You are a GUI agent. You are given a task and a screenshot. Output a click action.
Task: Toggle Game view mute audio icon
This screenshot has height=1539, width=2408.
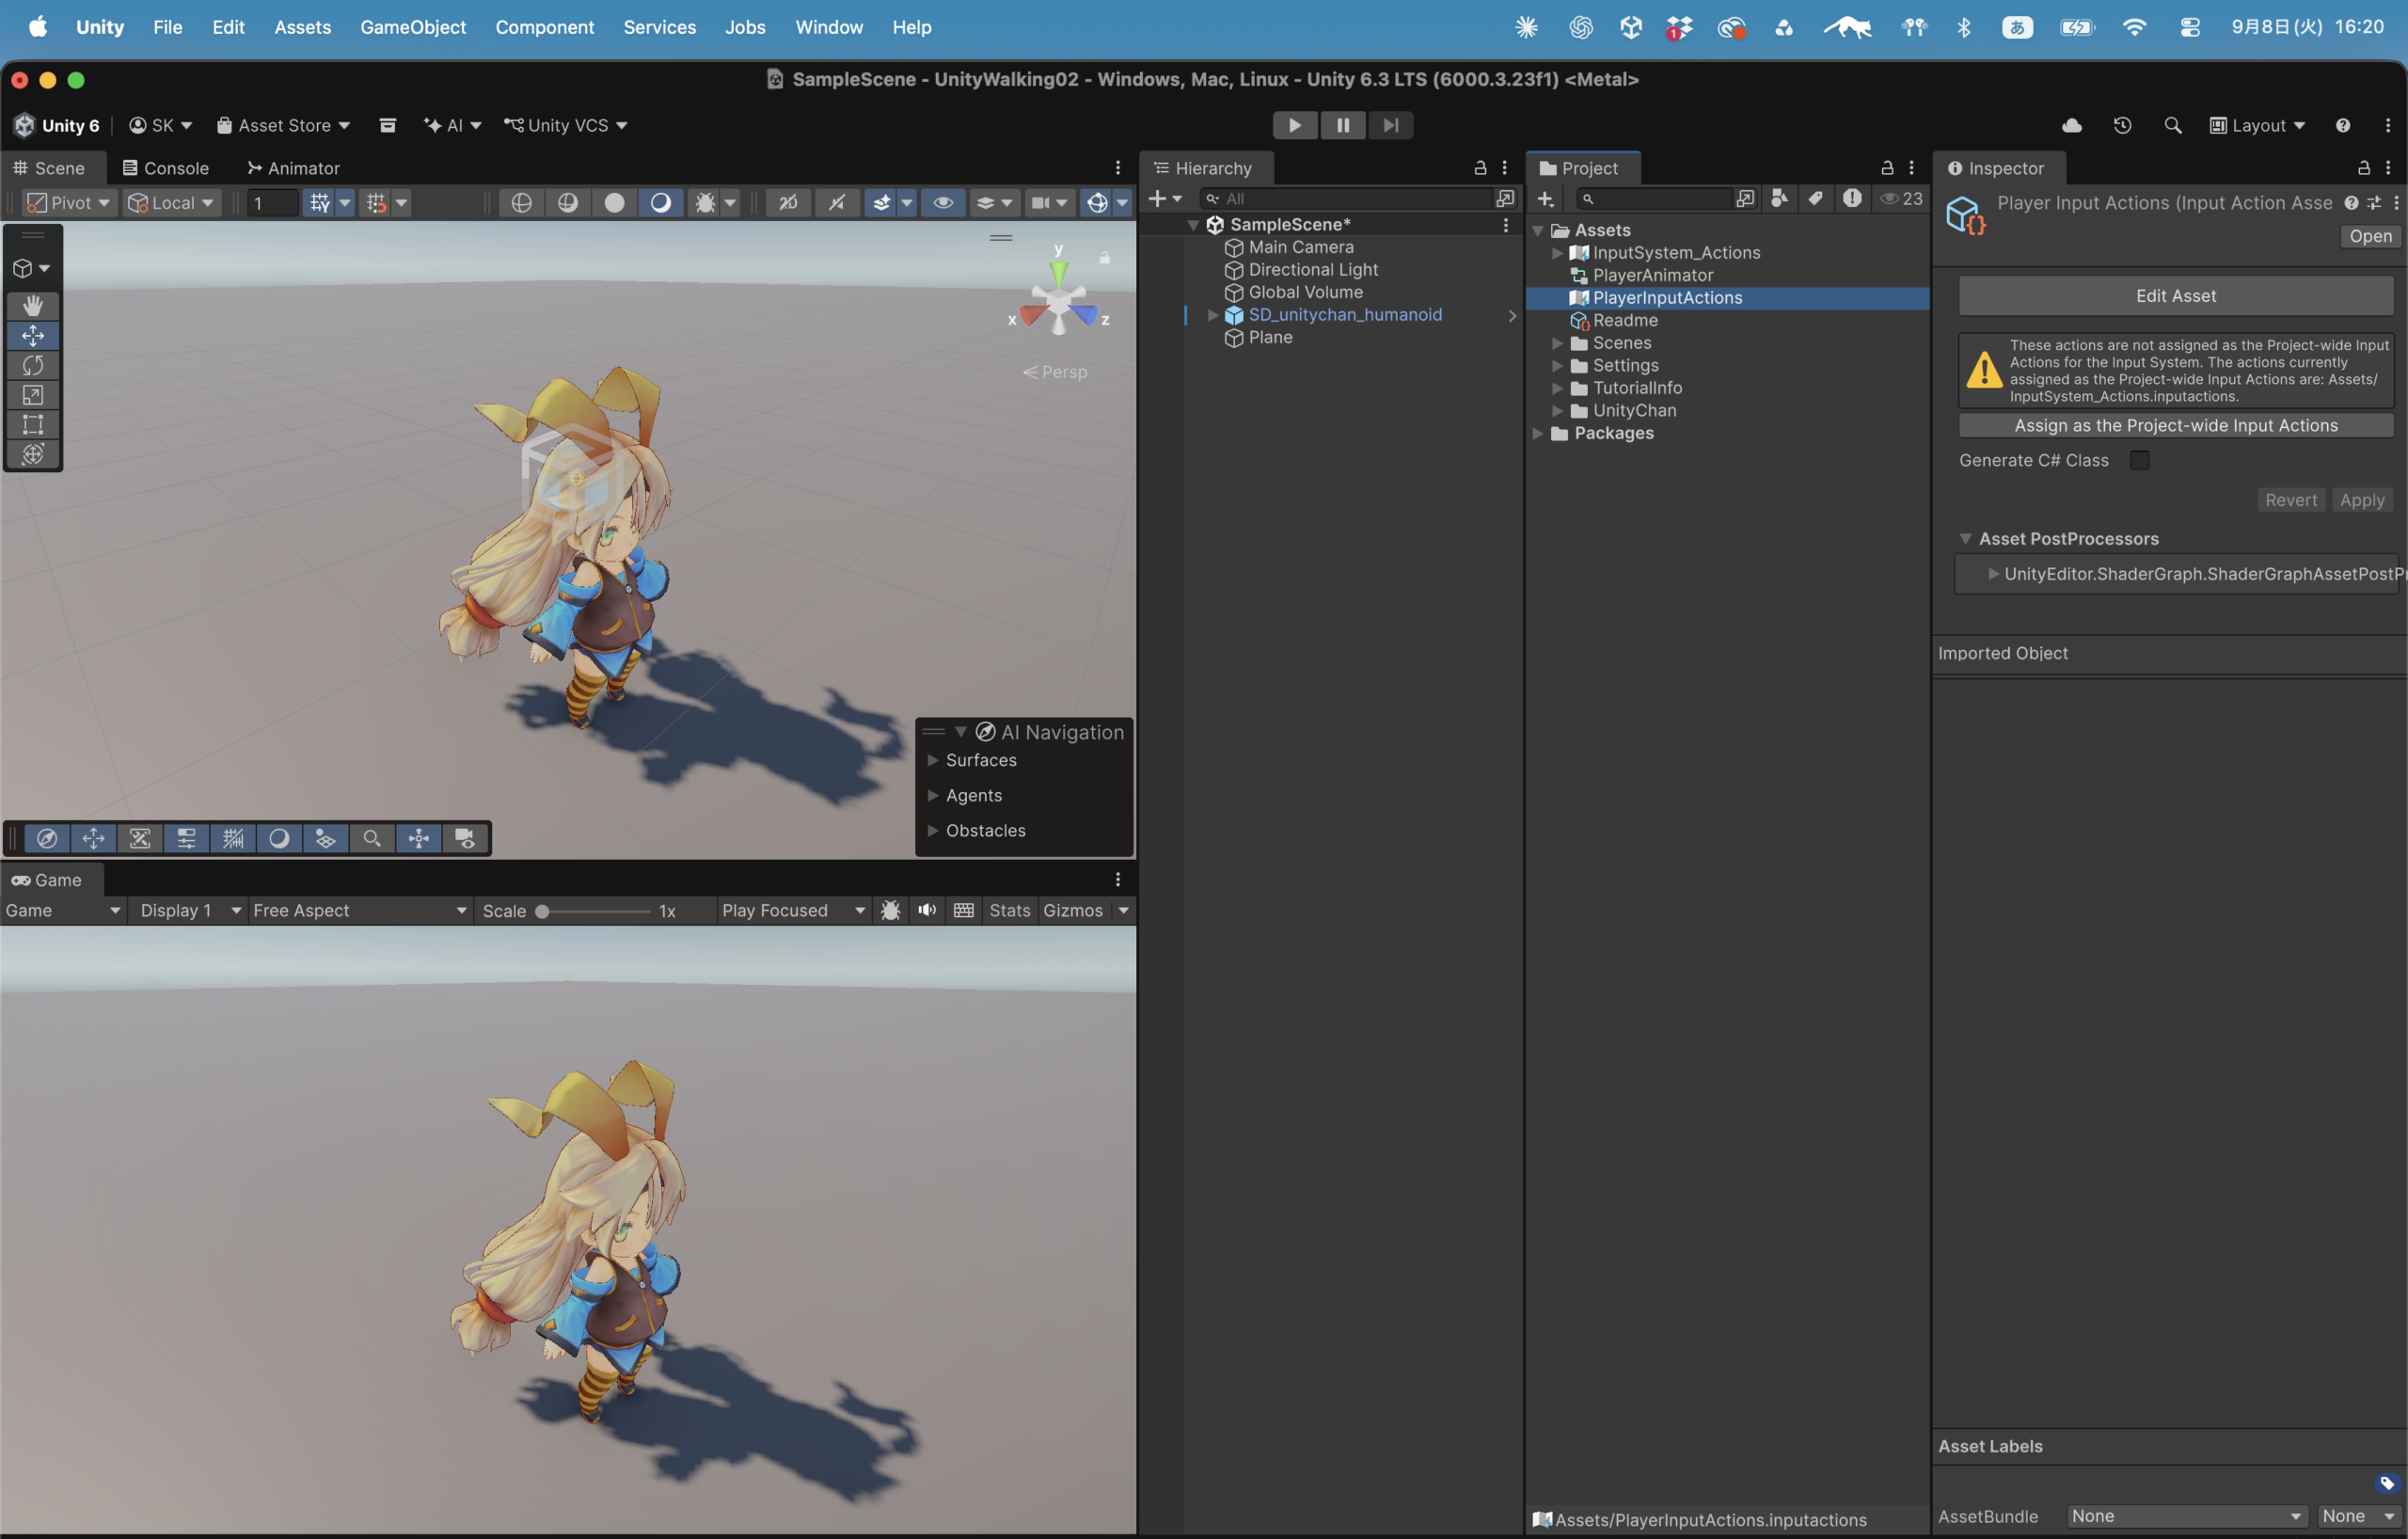click(927, 910)
